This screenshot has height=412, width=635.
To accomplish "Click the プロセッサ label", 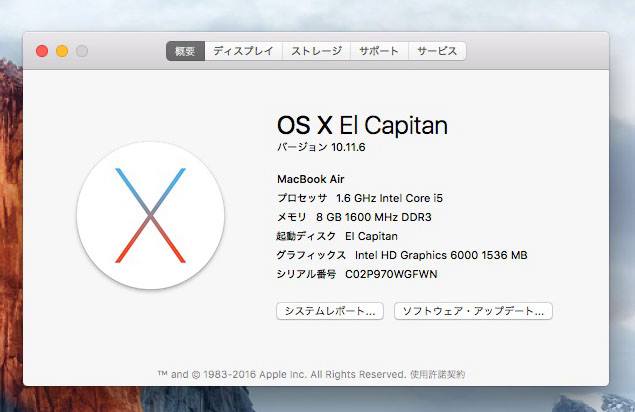I will click(302, 198).
